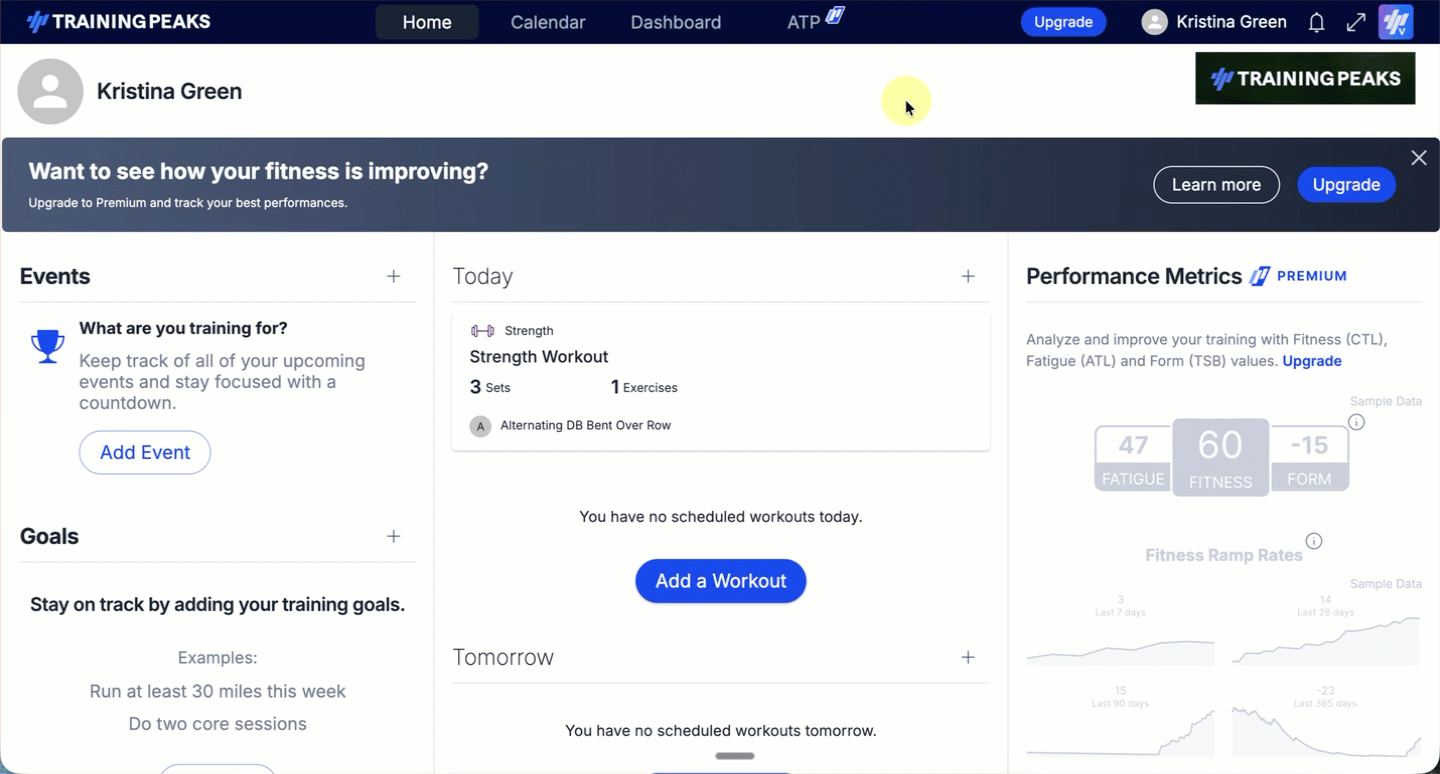
Task: Click the blue TrainingPeaks app icon beside the expand arrows
Action: (1395, 22)
